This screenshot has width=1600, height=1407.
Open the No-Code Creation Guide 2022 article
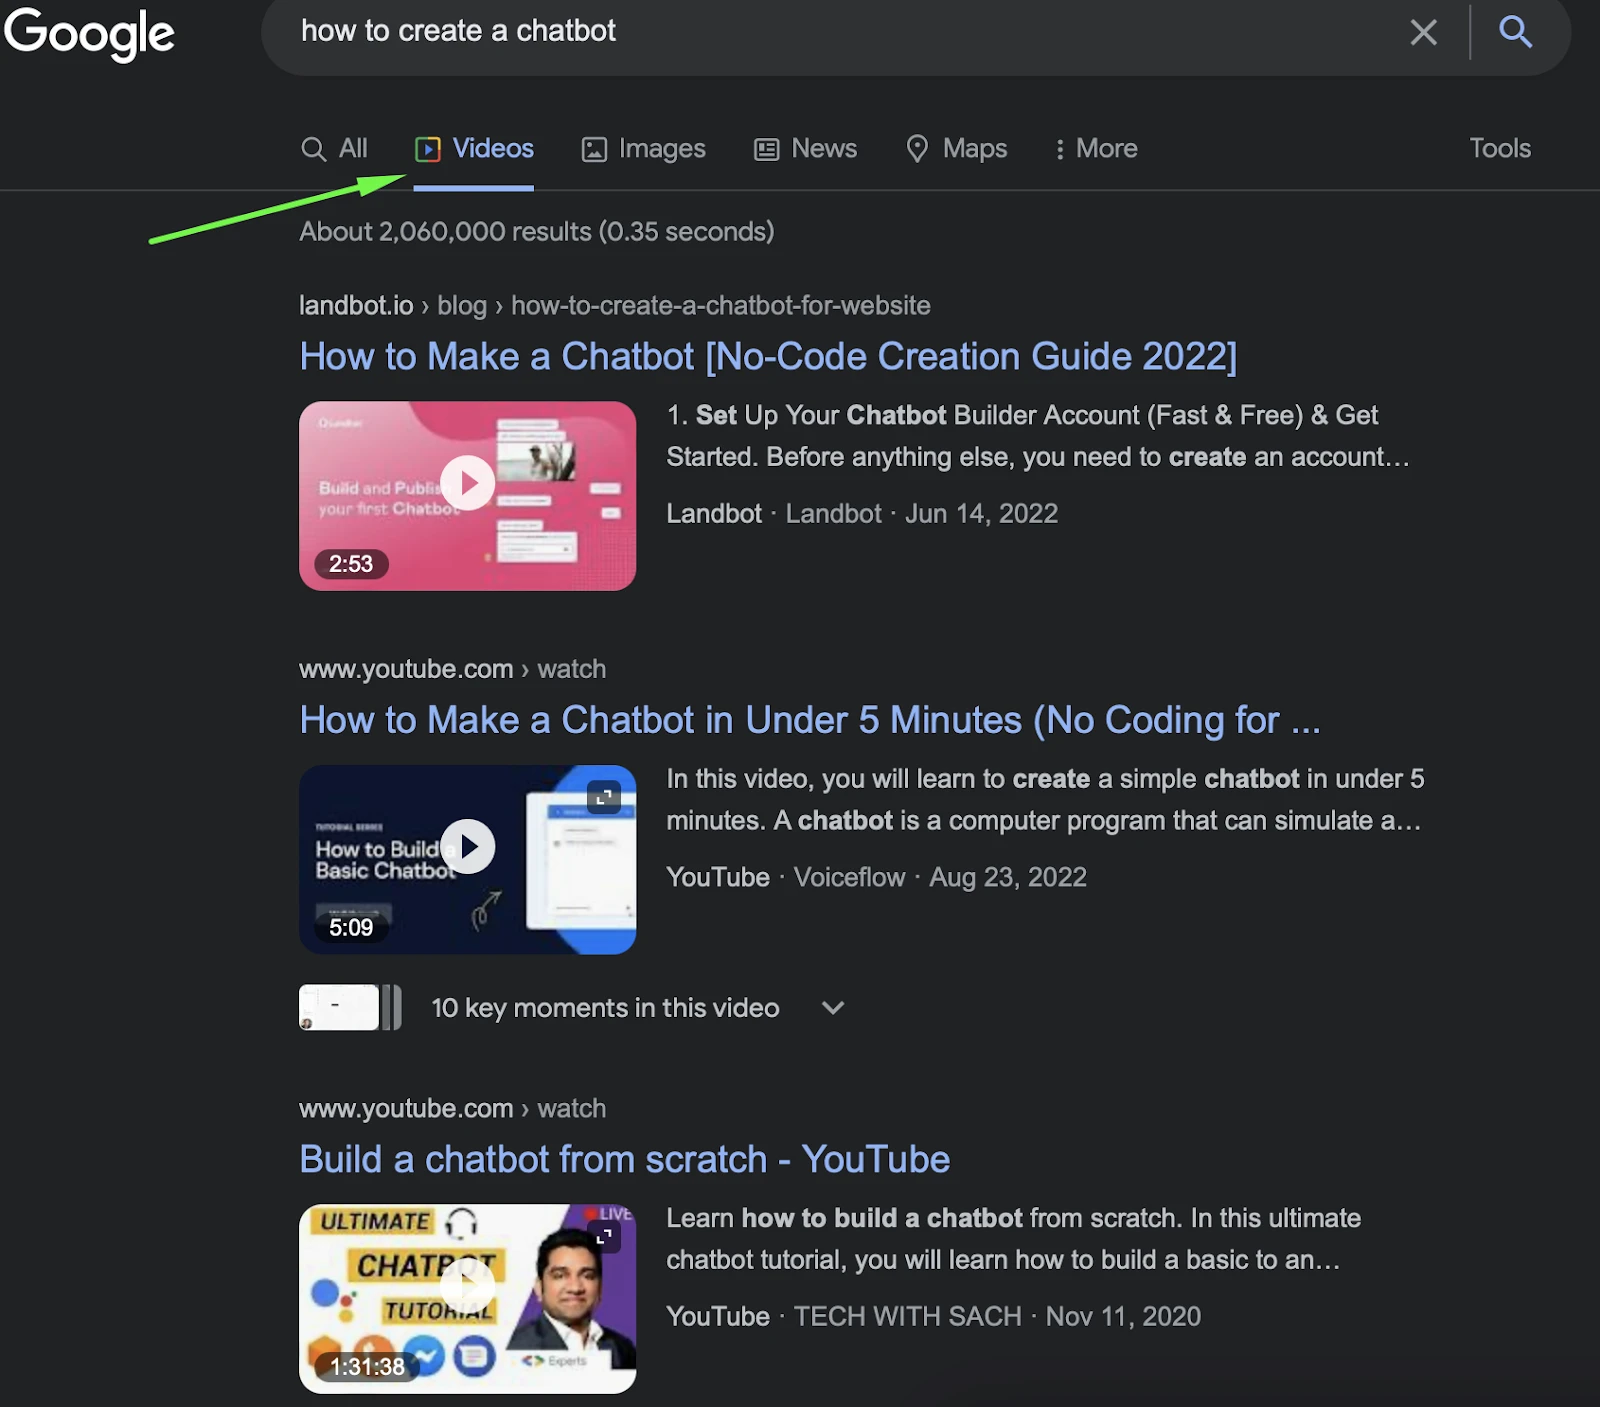point(768,356)
